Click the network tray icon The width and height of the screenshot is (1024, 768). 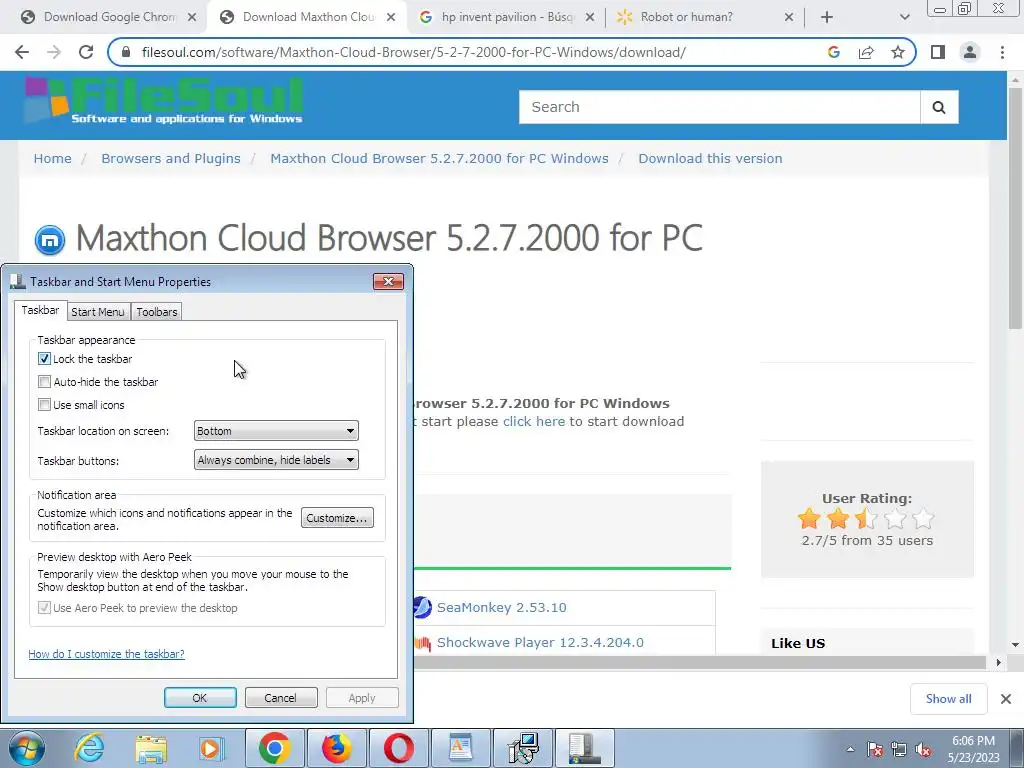(x=899, y=749)
